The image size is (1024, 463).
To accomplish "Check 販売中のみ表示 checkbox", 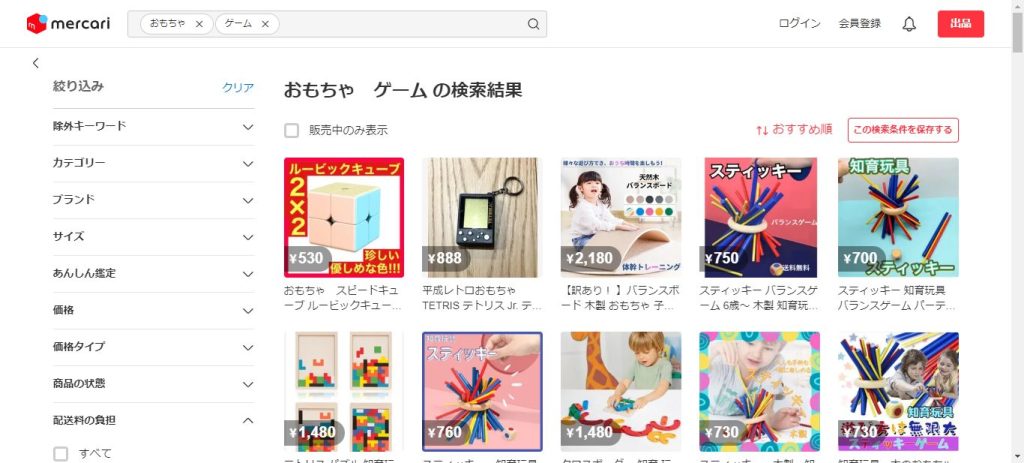I will 291,130.
